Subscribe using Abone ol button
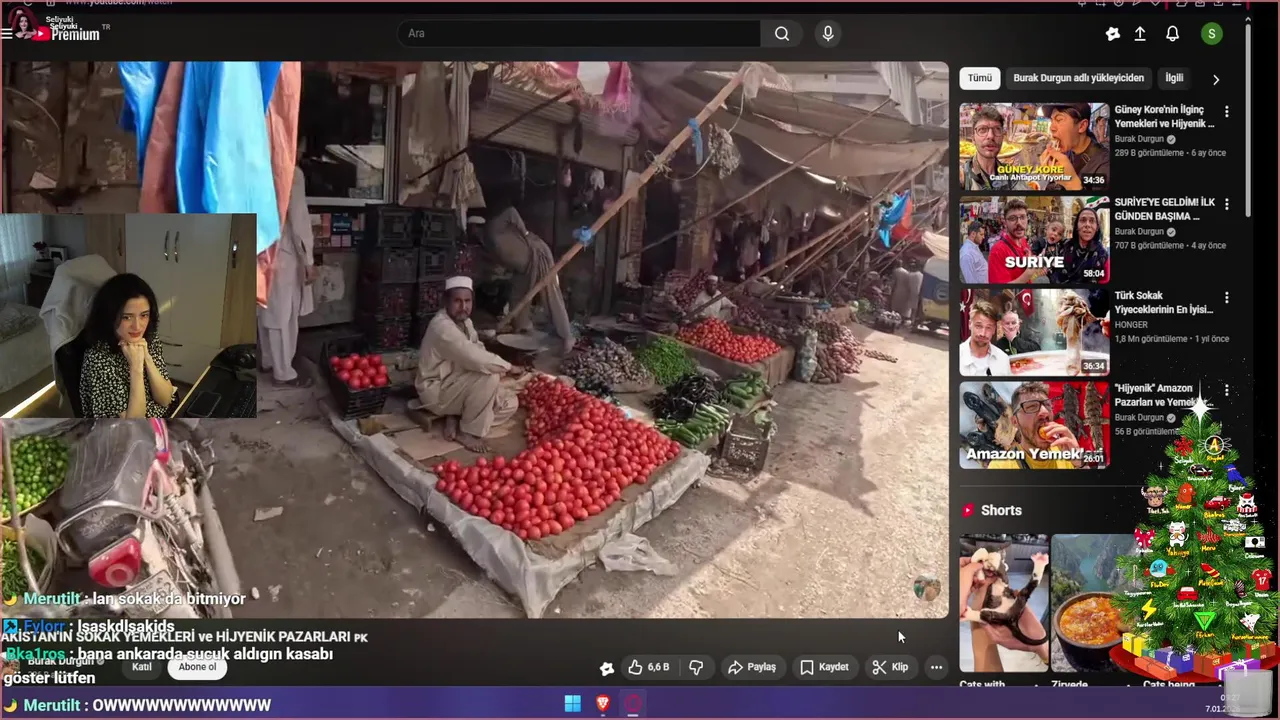1280x720 pixels. click(x=197, y=667)
